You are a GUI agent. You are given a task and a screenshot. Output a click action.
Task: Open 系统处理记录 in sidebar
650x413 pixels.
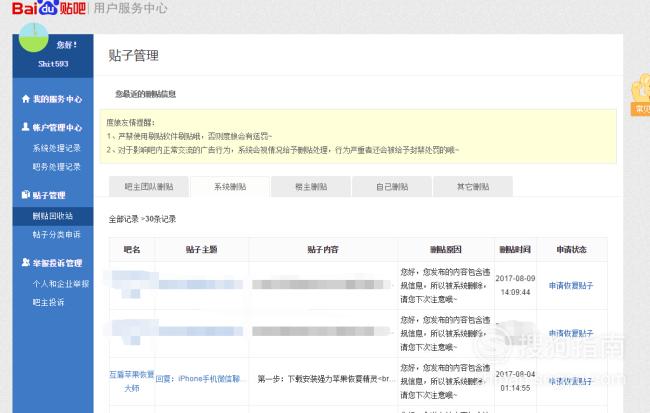pos(56,148)
